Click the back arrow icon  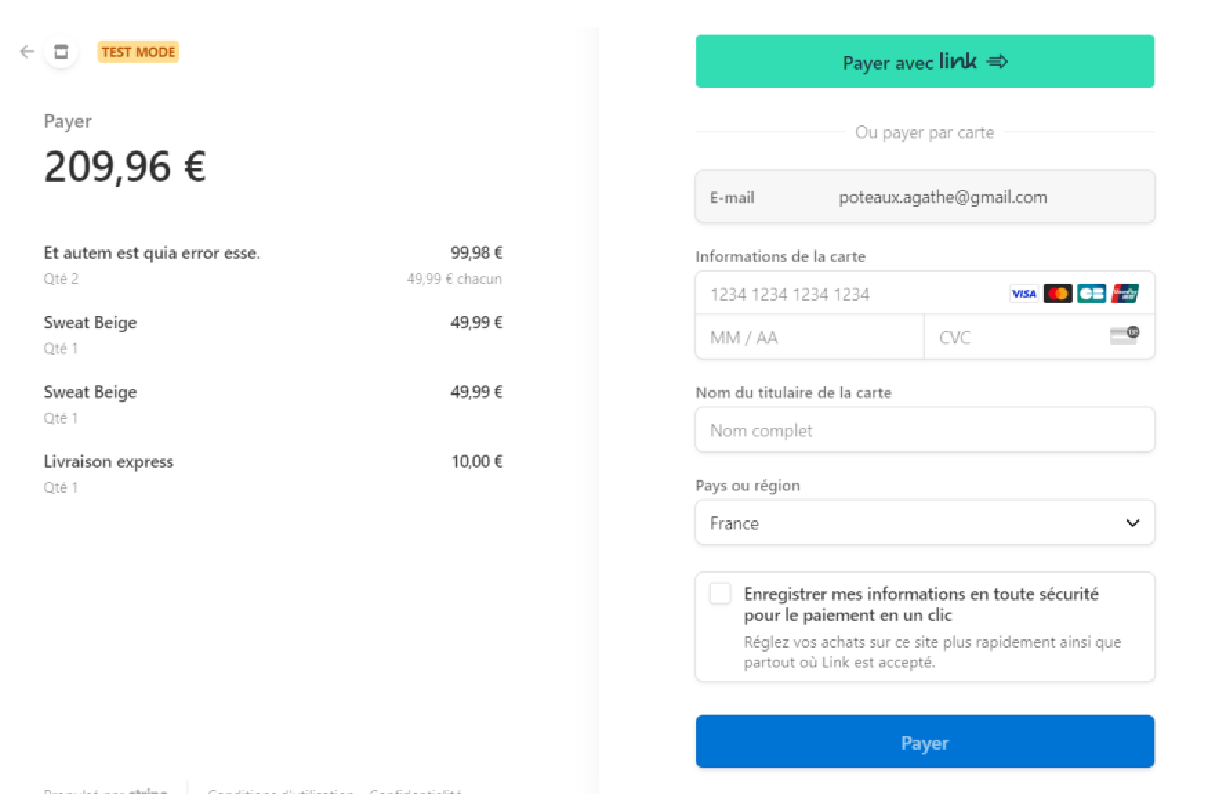[27, 51]
